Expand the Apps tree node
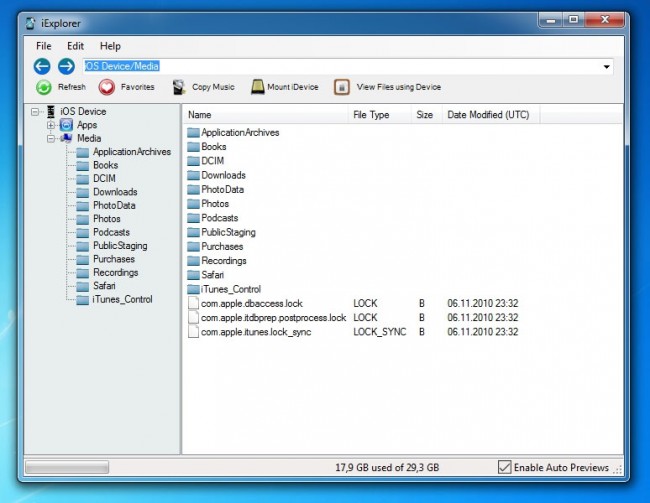Image resolution: width=650 pixels, height=503 pixels. coord(51,125)
